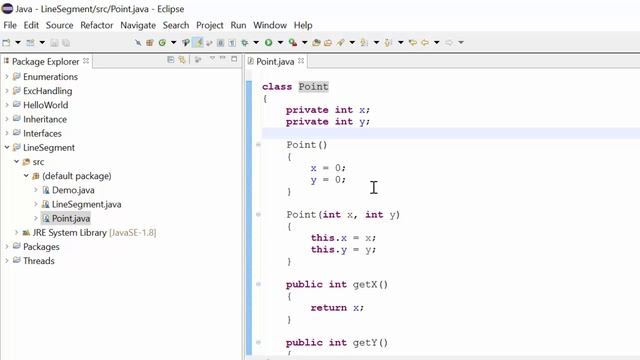640x360 pixels.
Task: Expand the JRE System Library node
Action: click(16, 233)
